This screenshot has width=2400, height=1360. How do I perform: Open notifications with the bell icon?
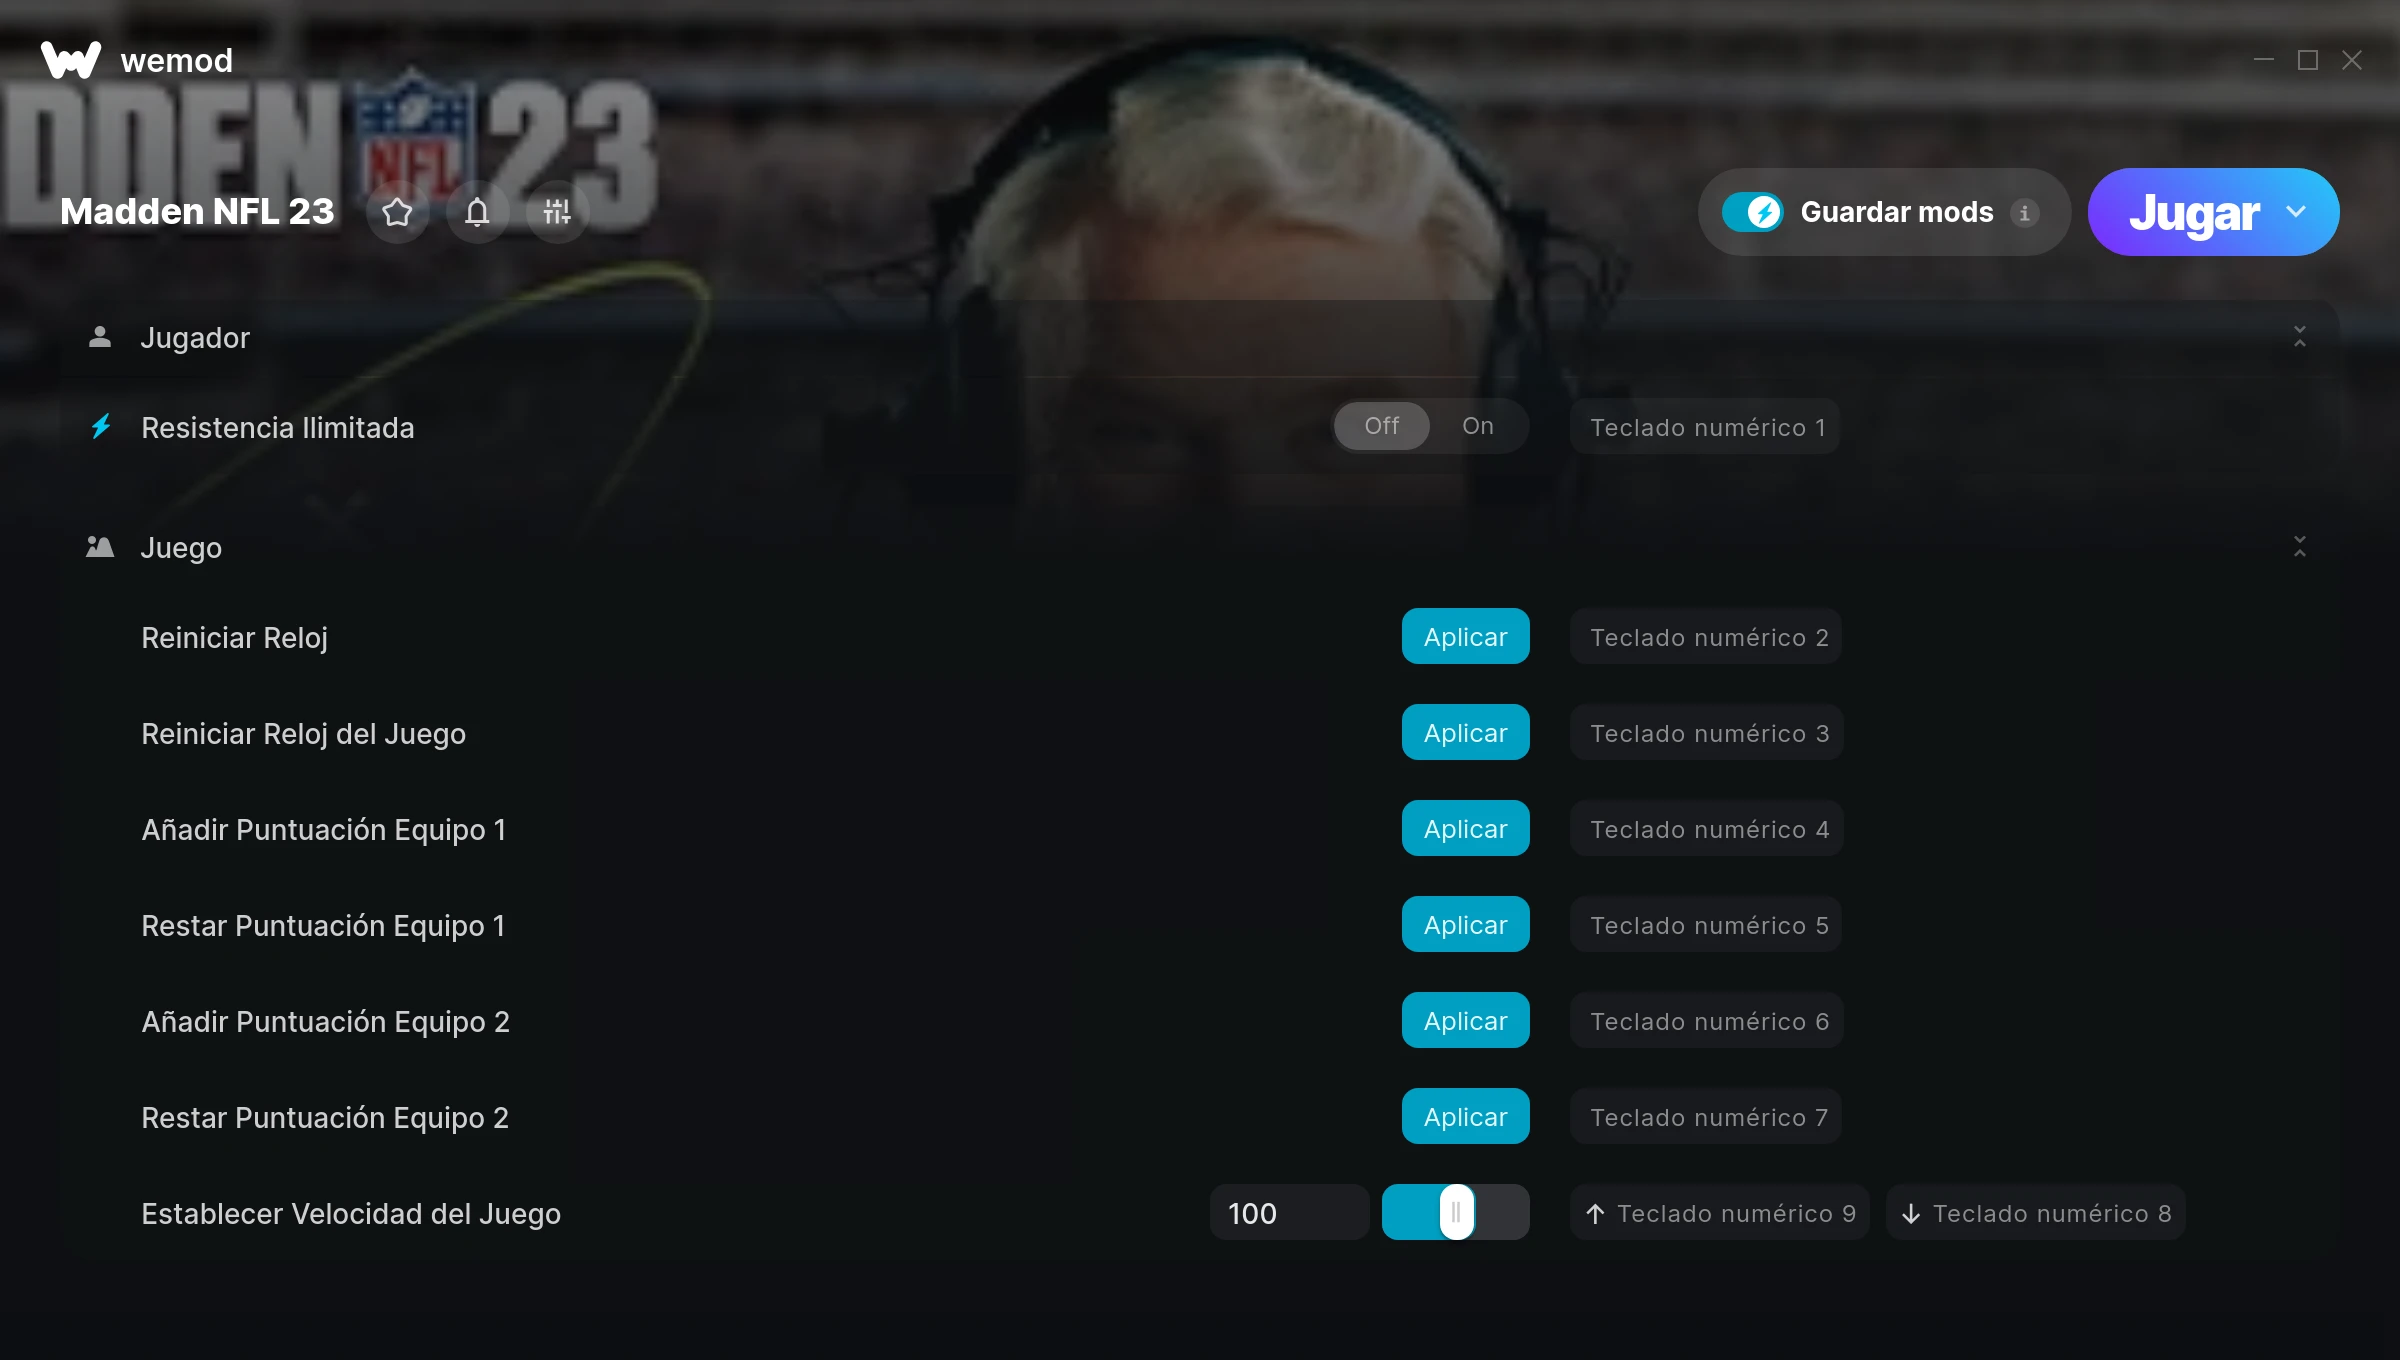click(478, 212)
